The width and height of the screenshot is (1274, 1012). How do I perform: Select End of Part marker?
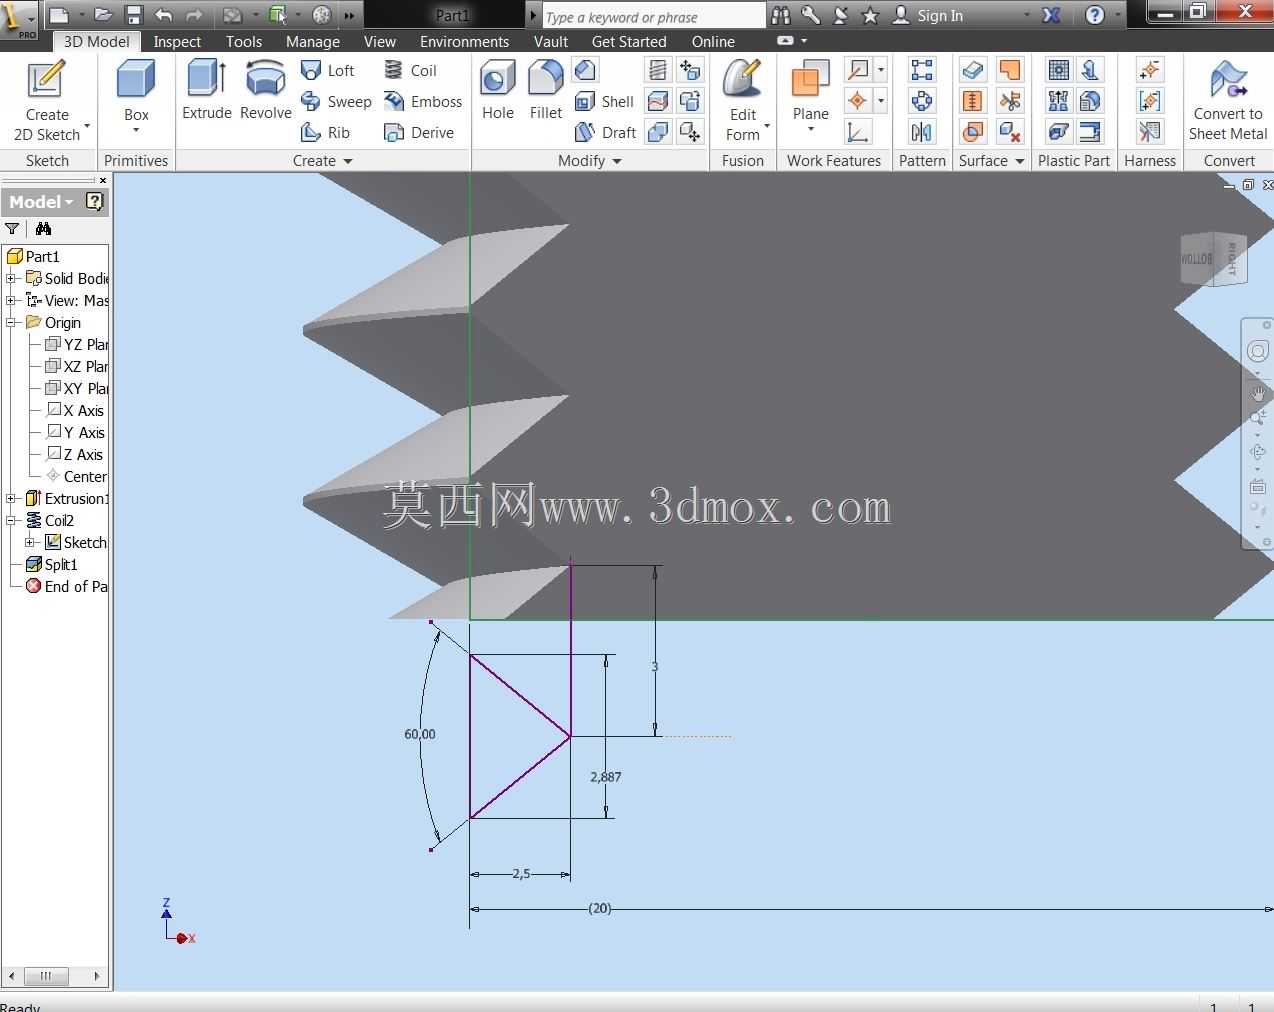pos(66,586)
